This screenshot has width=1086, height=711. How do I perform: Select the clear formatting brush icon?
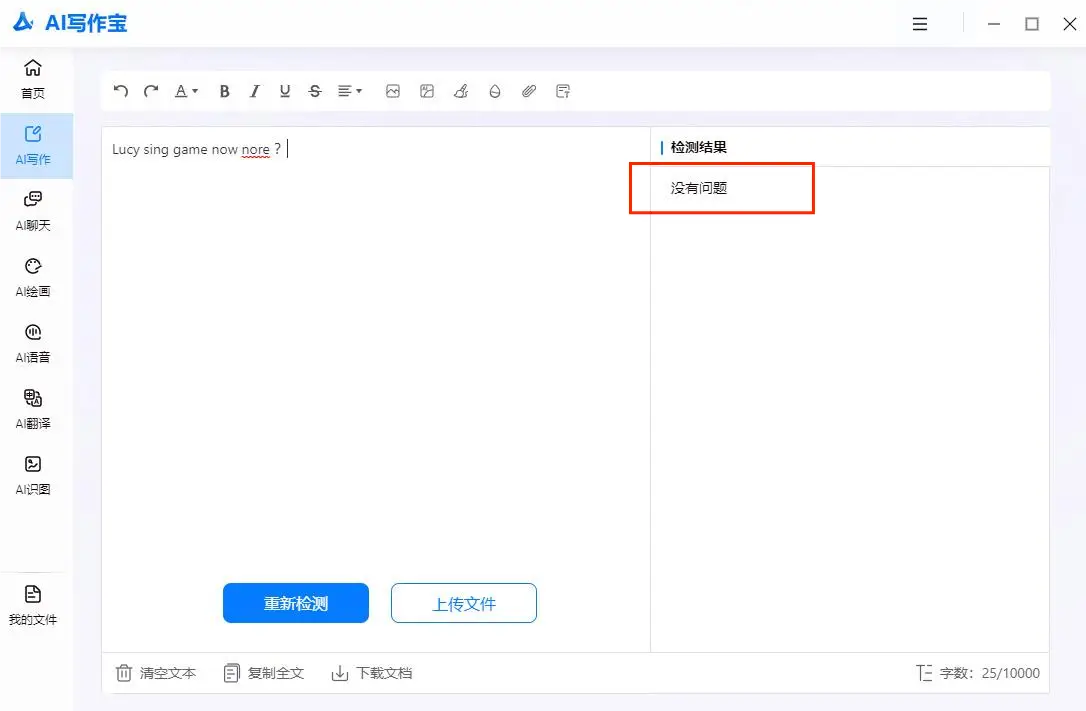pyautogui.click(x=461, y=91)
